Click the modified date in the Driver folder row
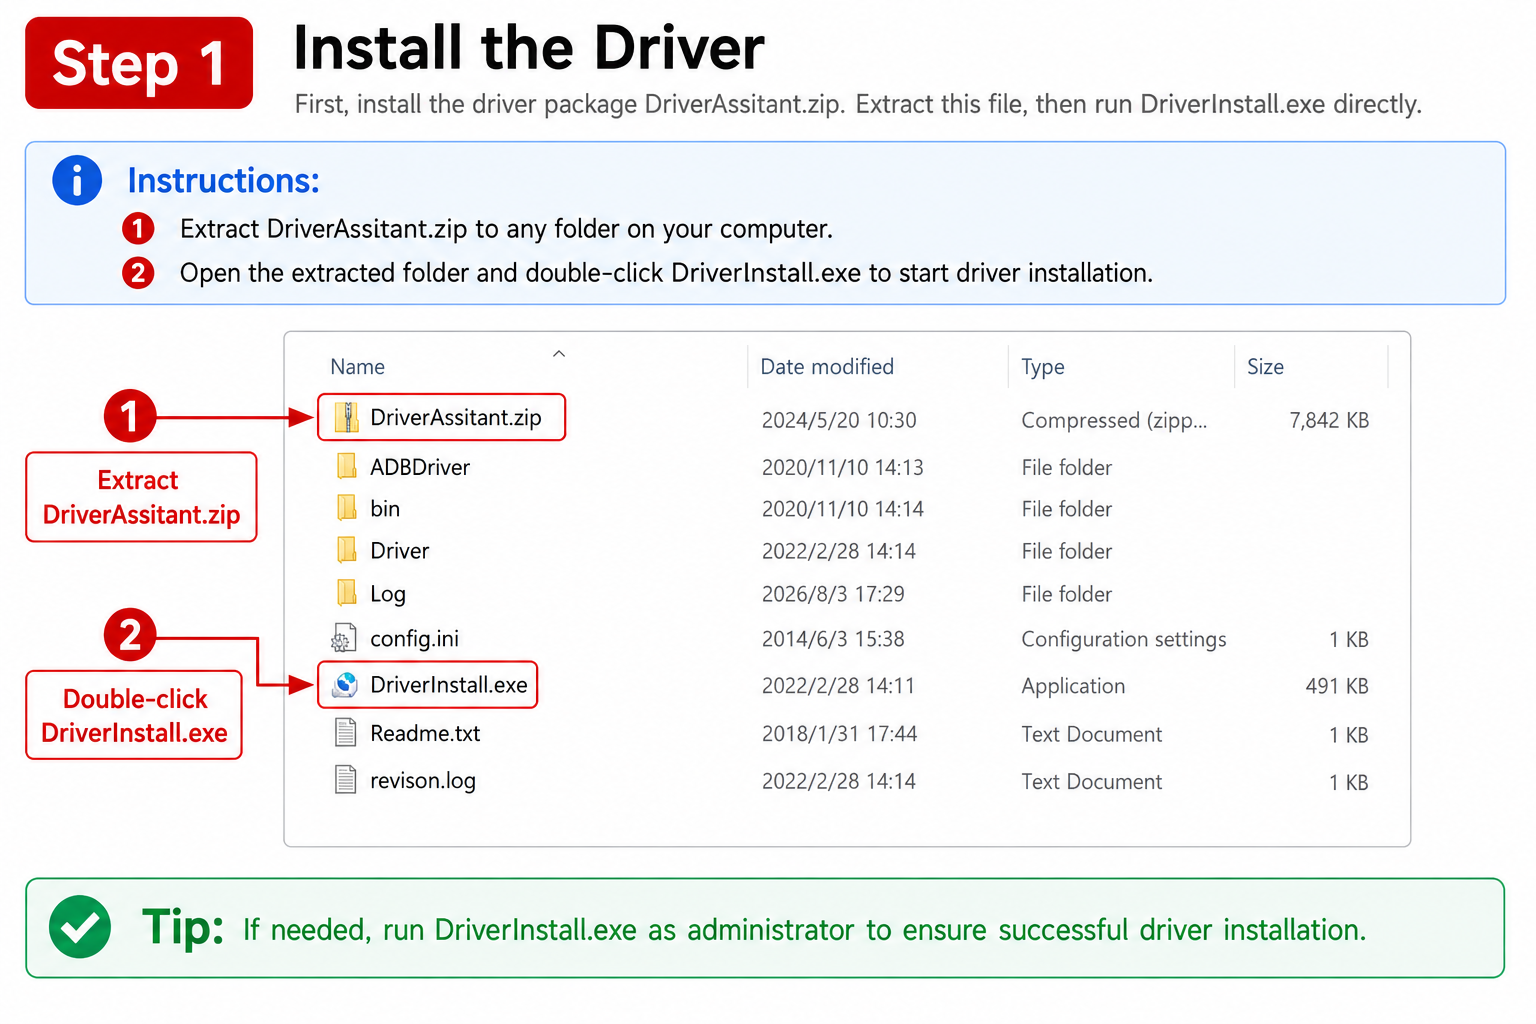The width and height of the screenshot is (1536, 1024). click(839, 551)
